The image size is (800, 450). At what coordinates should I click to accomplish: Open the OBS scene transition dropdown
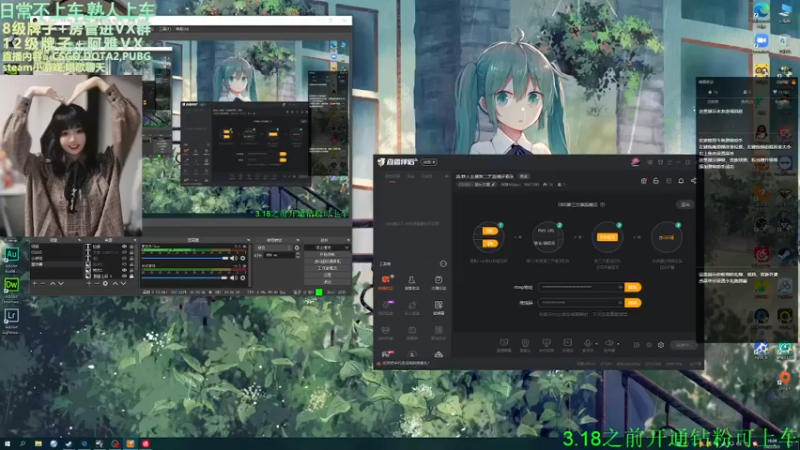click(275, 248)
